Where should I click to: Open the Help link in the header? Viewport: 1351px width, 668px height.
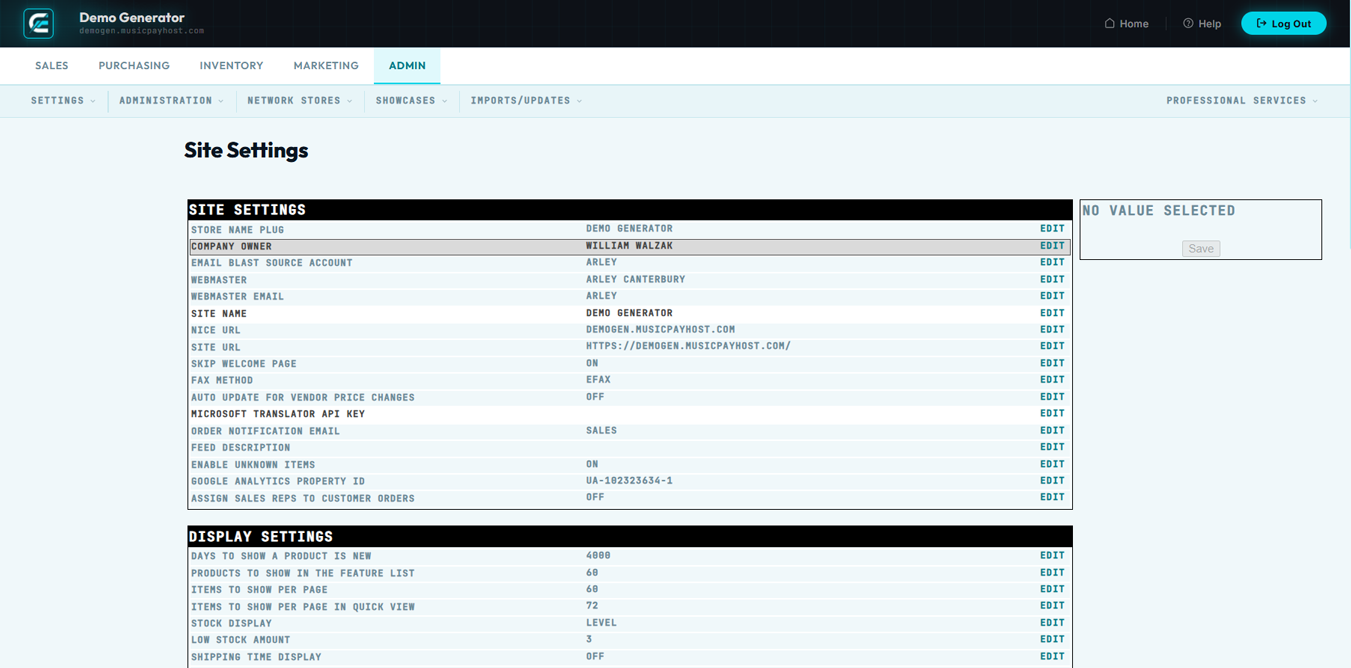(1202, 24)
